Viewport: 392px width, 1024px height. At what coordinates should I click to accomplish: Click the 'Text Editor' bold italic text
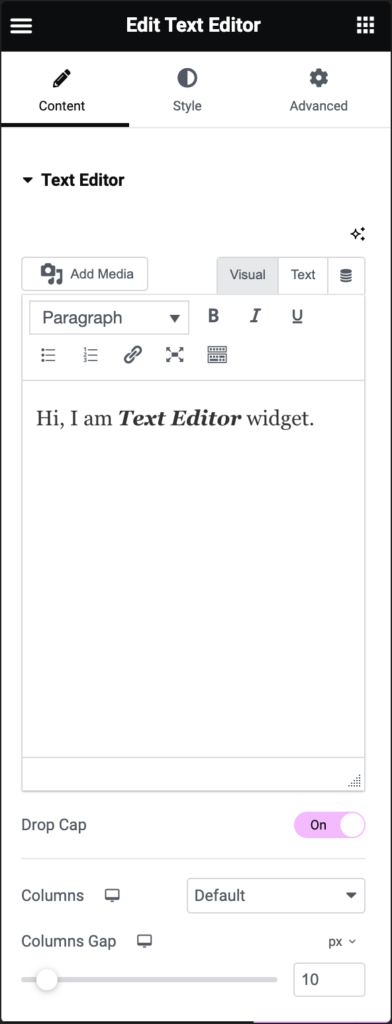179,419
